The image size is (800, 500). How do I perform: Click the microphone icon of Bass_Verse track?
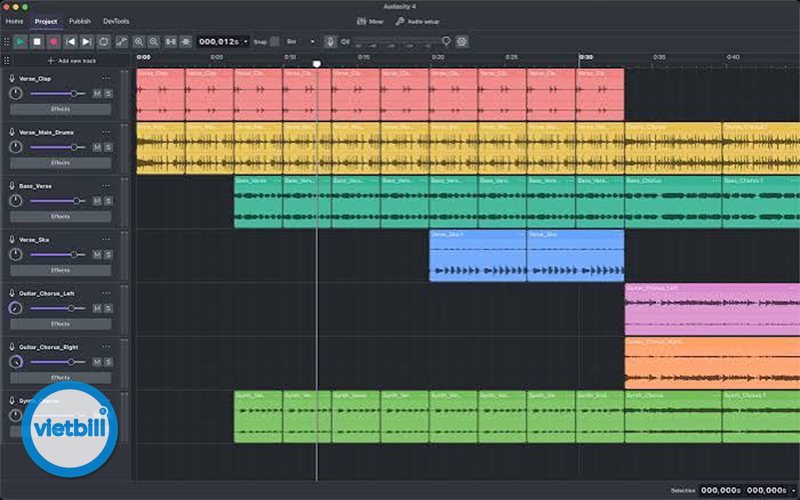coord(12,186)
